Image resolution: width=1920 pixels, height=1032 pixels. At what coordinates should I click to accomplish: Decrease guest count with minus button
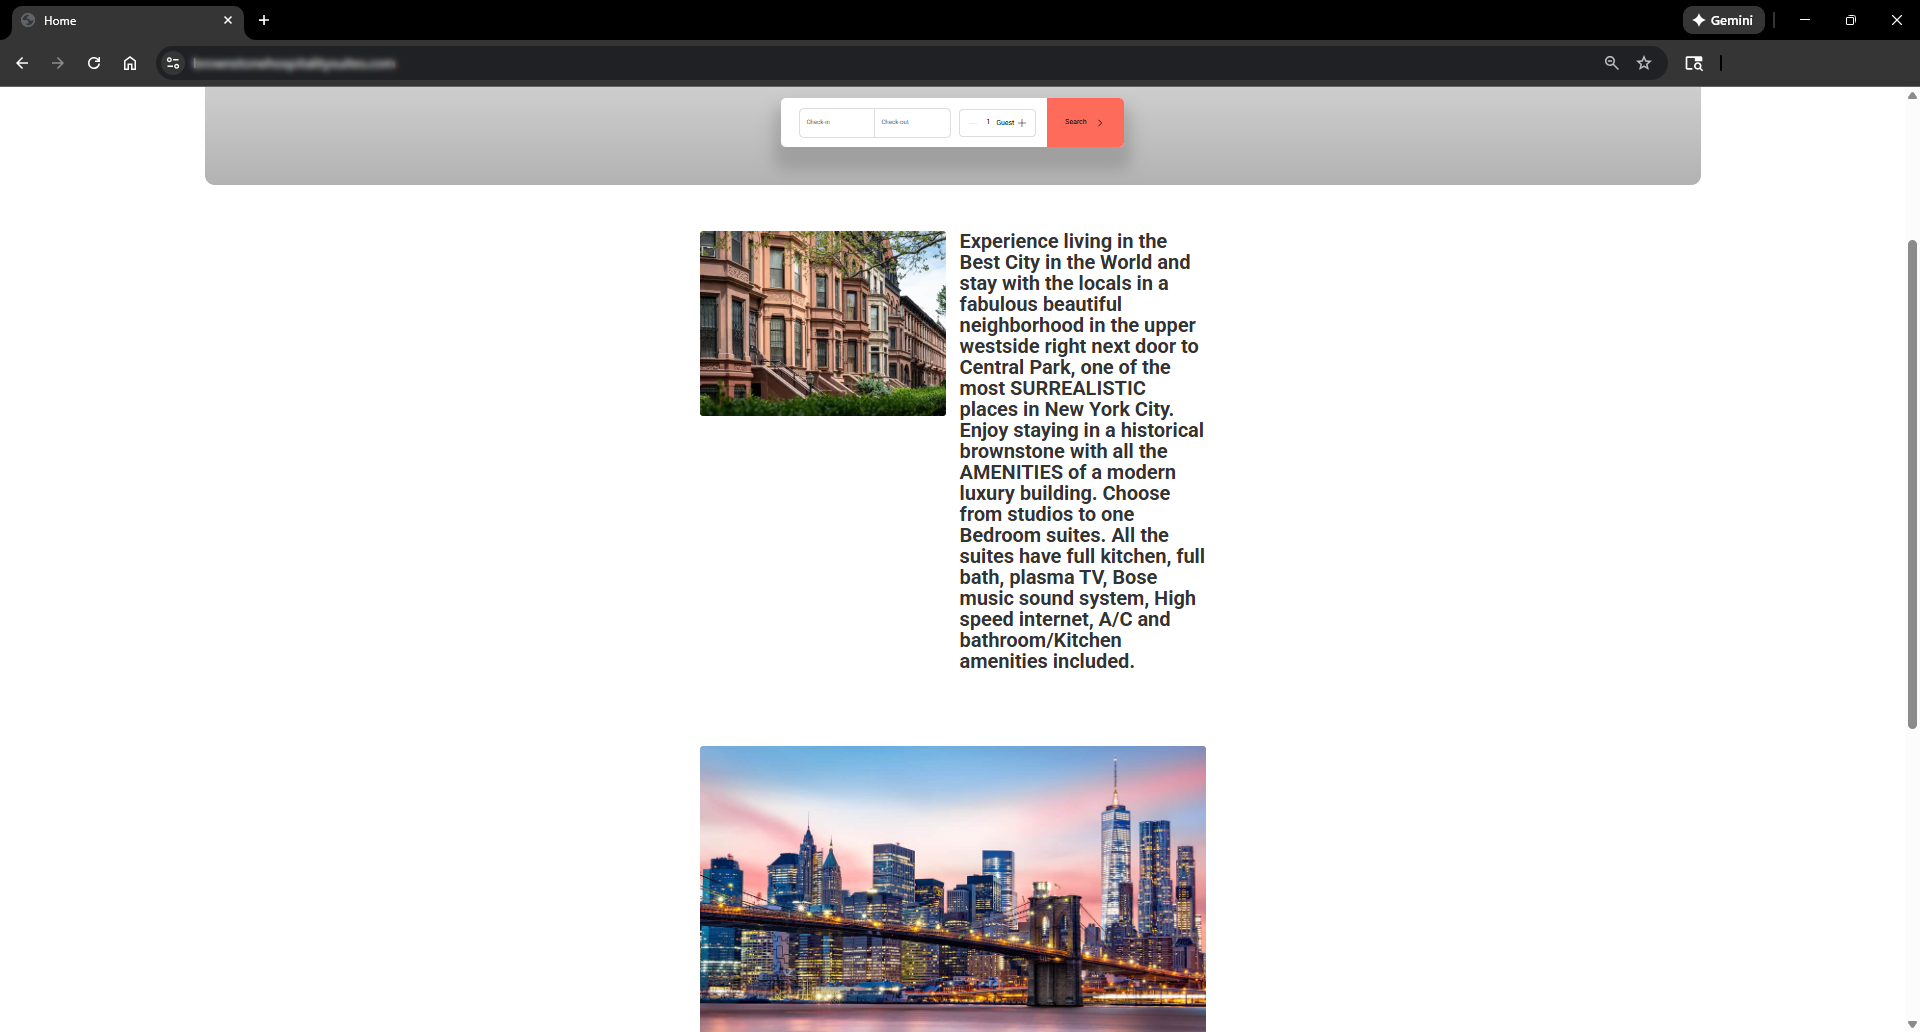[972, 123]
